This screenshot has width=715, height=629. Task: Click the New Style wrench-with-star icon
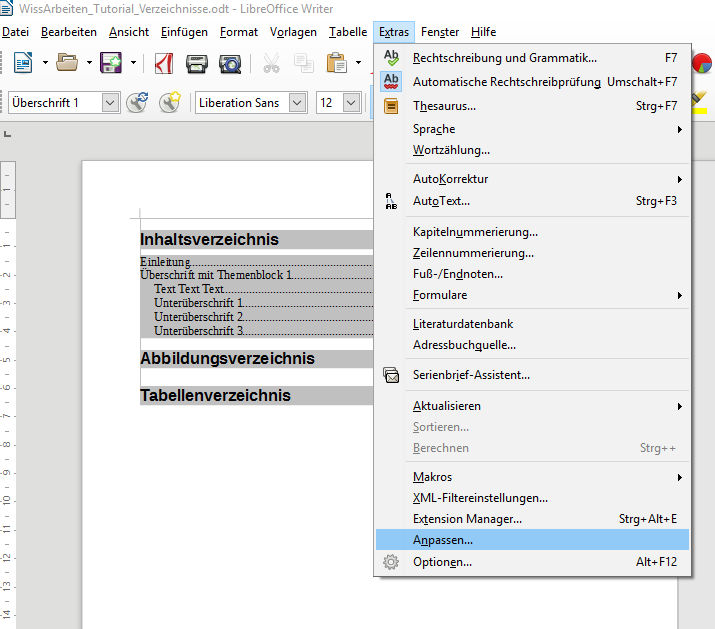(x=170, y=102)
